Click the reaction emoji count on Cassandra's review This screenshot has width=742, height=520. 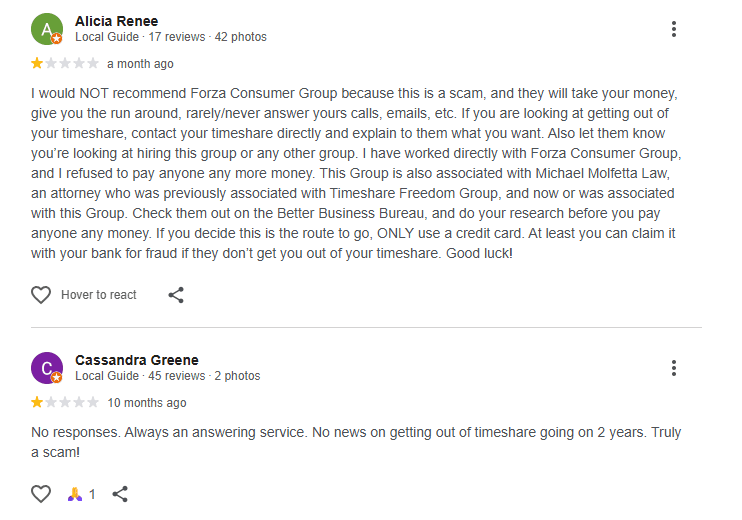pos(82,494)
